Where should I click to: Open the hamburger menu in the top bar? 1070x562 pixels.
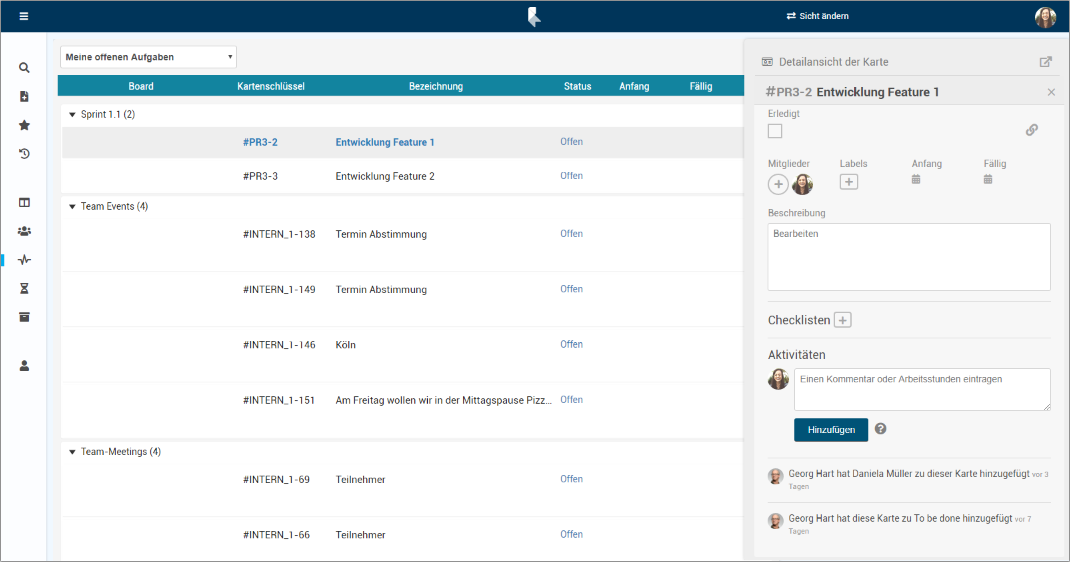pyautogui.click(x=24, y=16)
